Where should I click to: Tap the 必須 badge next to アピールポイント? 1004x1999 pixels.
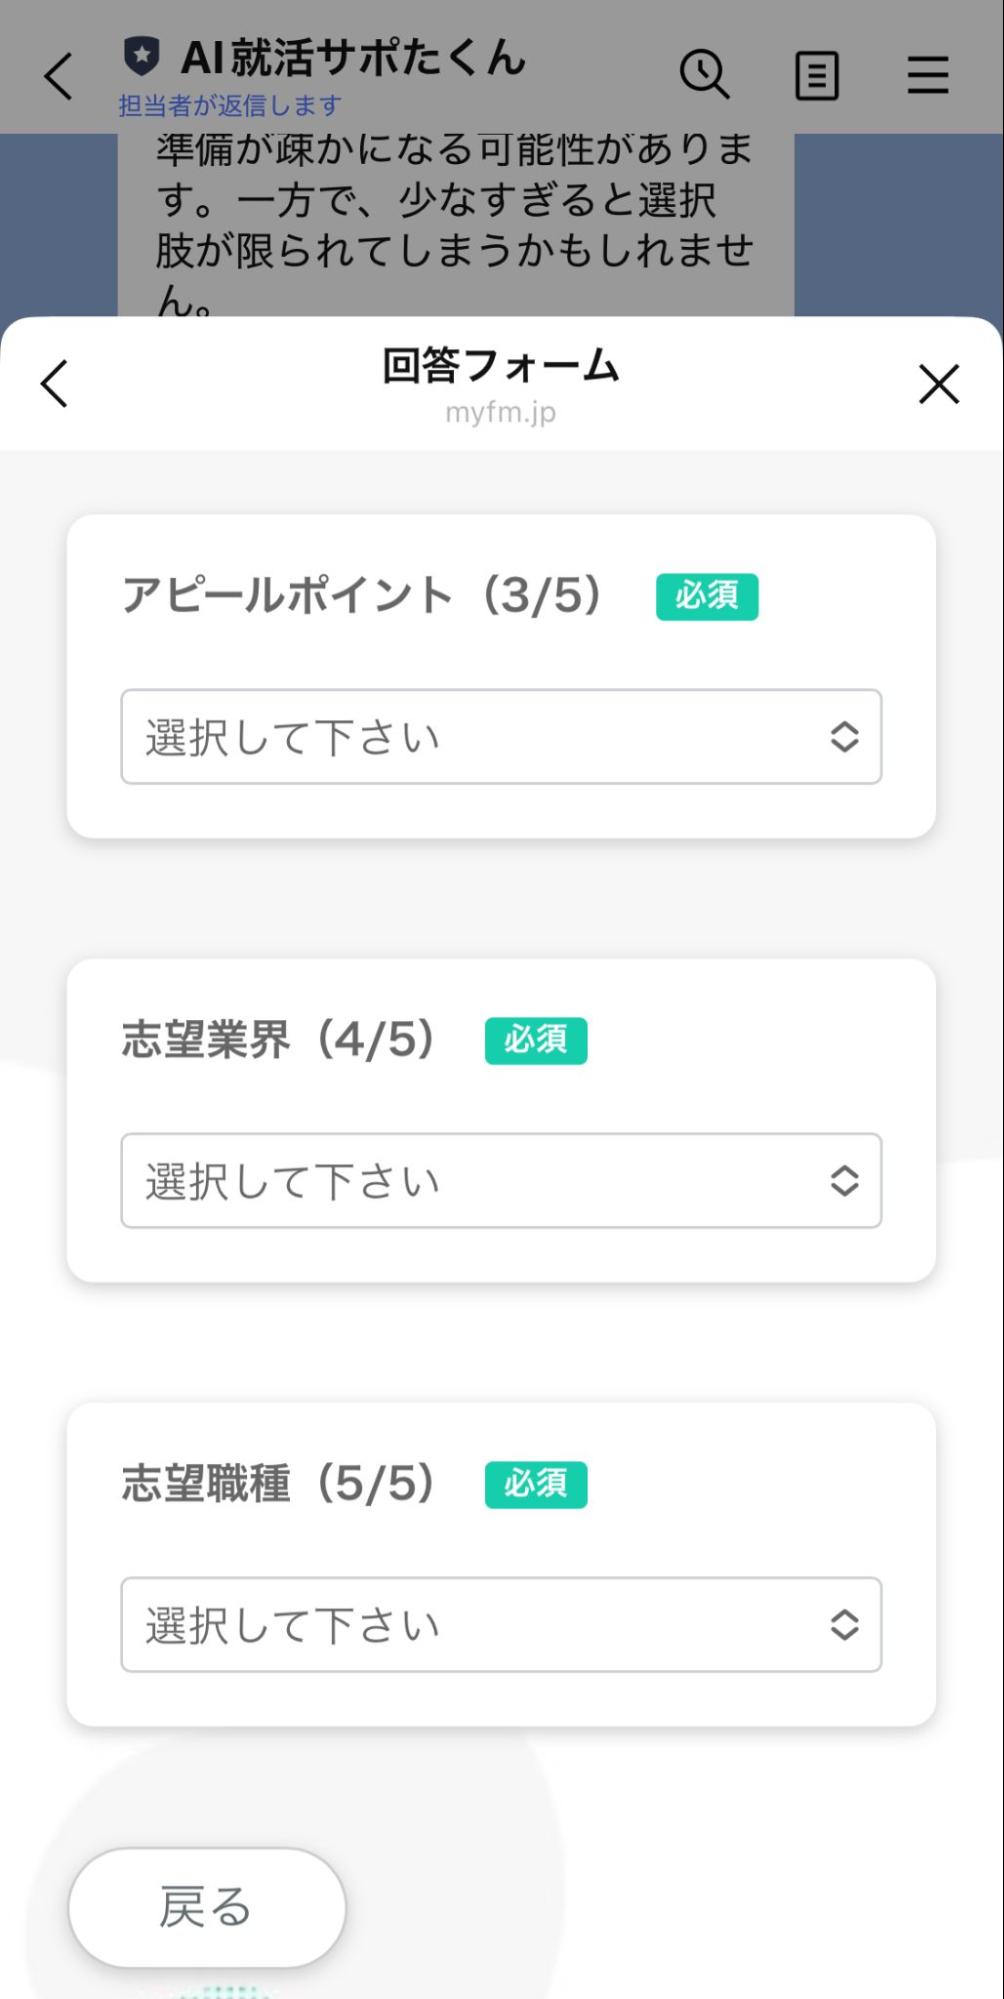[x=706, y=597]
